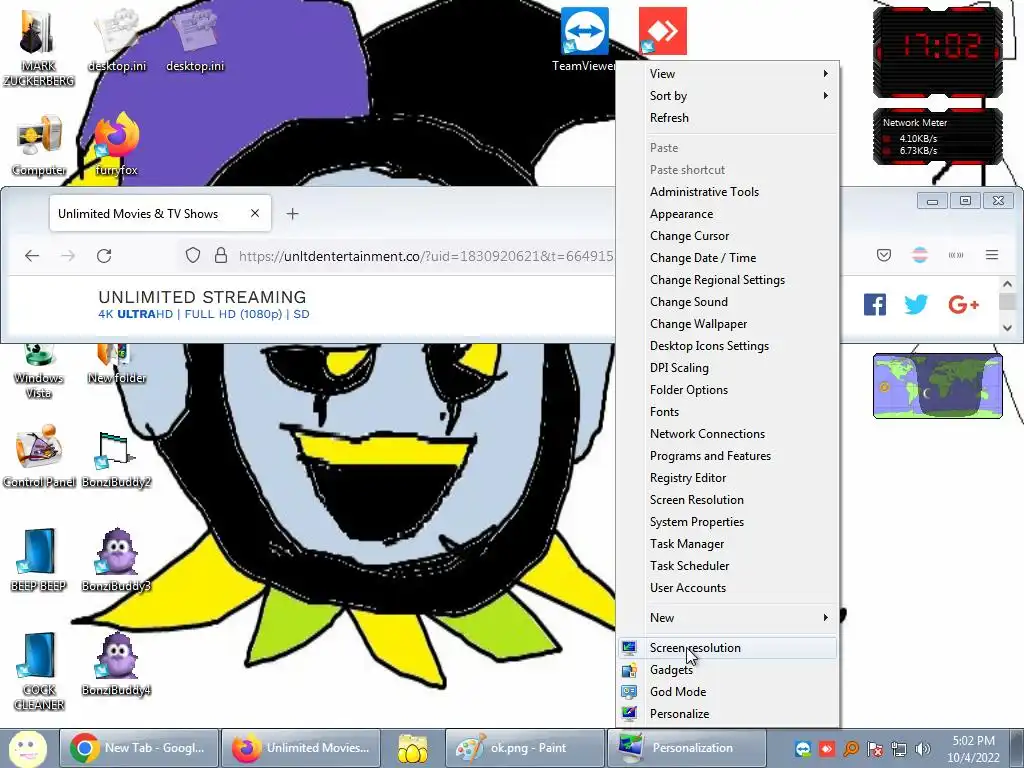Open the MARK ZUCKERBERG desktop icon

pyautogui.click(x=39, y=47)
